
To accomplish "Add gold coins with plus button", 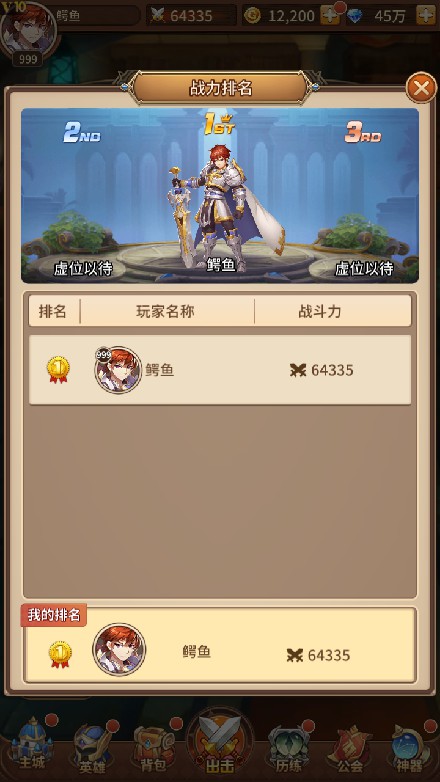I will click(x=330, y=15).
